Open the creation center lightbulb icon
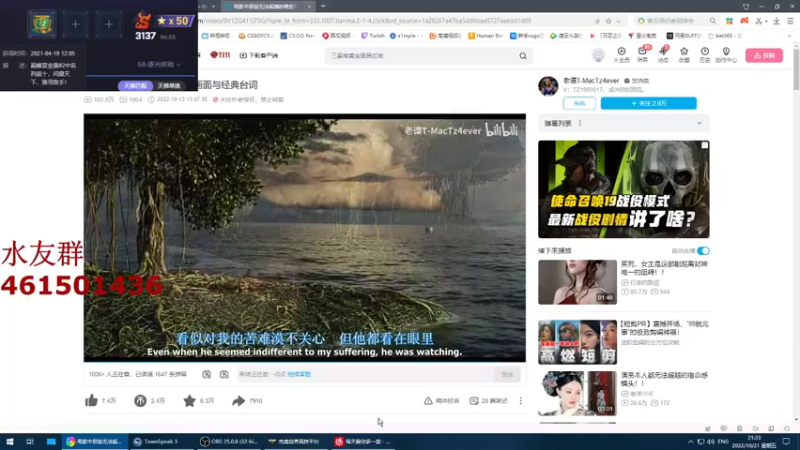800x450 pixels. coord(726,54)
